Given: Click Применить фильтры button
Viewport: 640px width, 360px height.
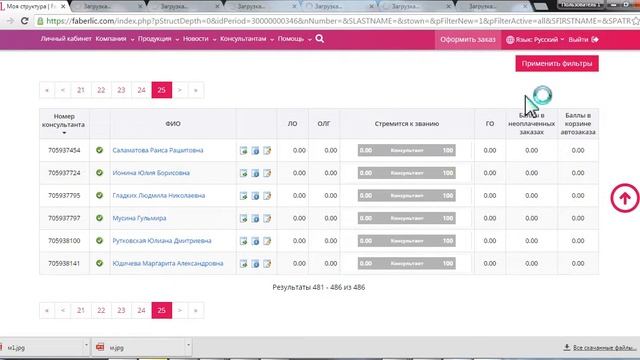Looking at the screenshot, I should coord(557,64).
